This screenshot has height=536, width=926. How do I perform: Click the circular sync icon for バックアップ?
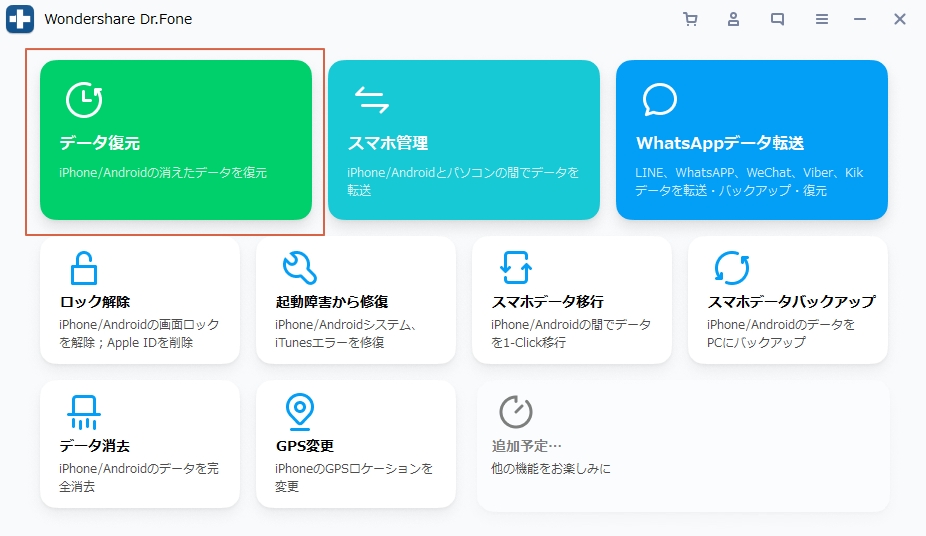tap(732, 268)
